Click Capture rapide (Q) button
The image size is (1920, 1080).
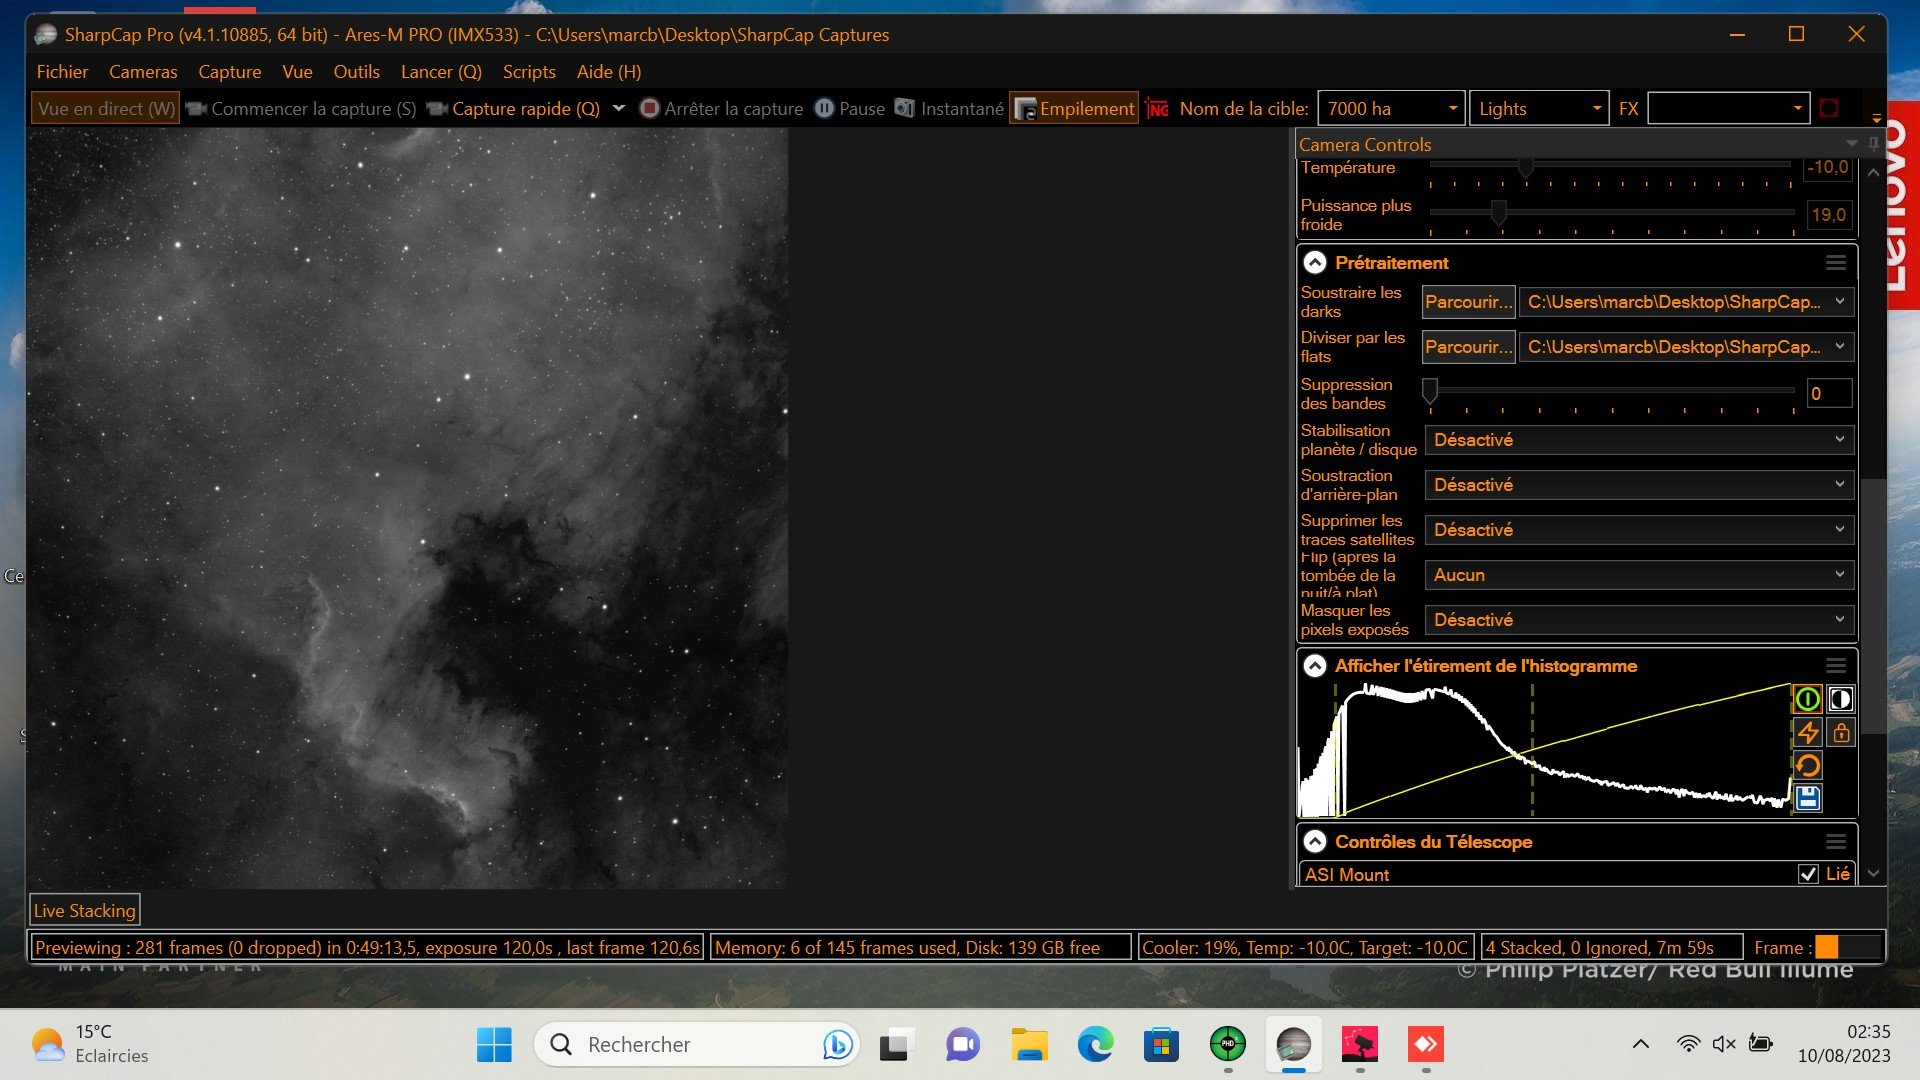(x=514, y=109)
